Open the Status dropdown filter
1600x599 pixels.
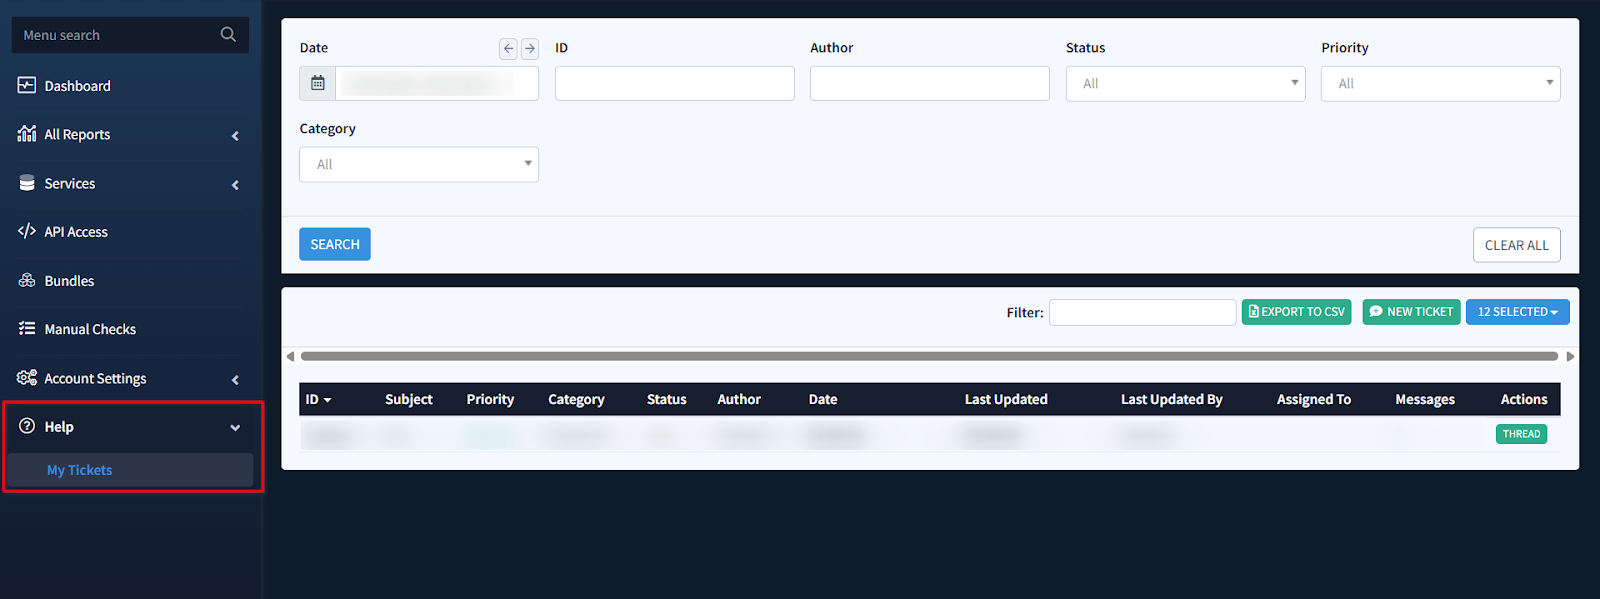[x=1185, y=84]
